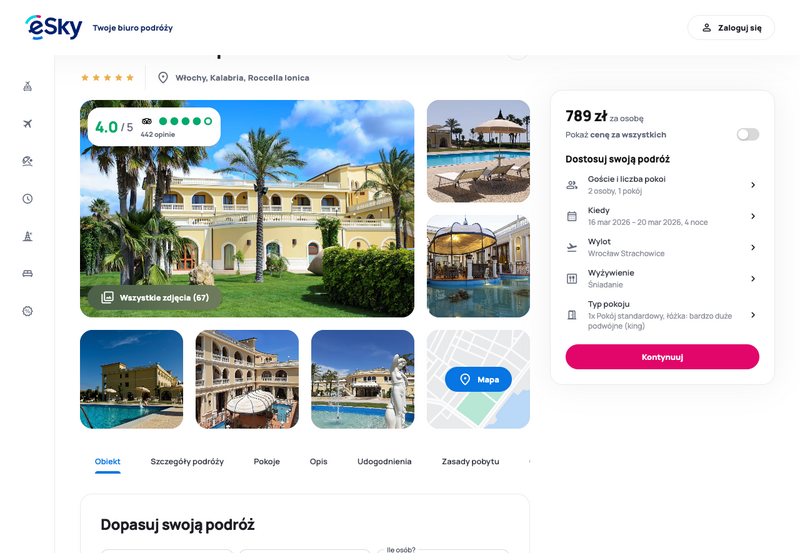Viewport: 800px width, 553px height.
Task: Click the airplane flights icon in sidebar
Action: (28, 123)
